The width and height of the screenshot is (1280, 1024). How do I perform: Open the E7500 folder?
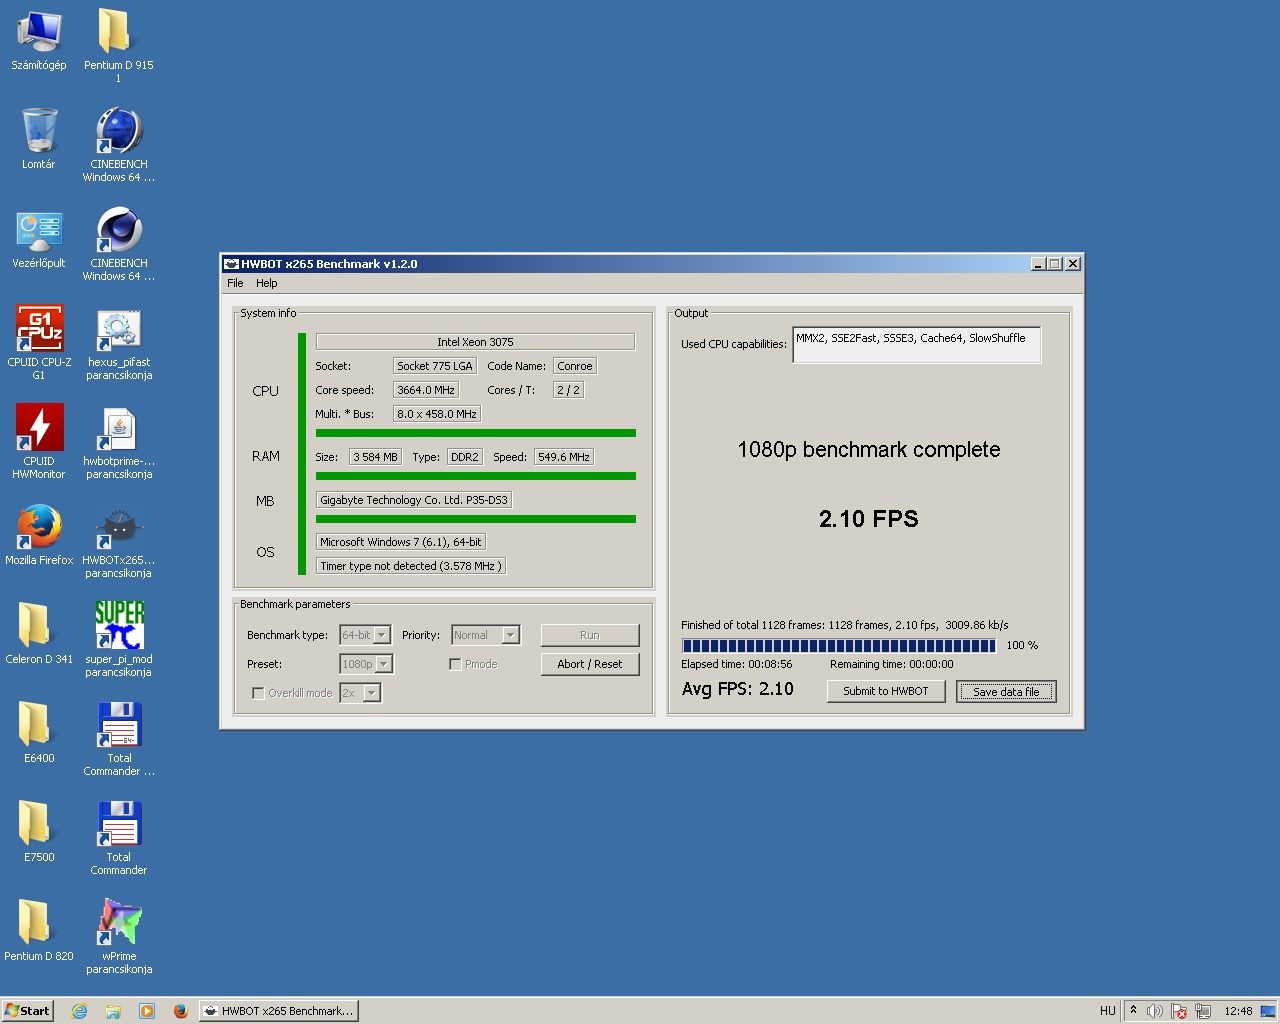tap(38, 832)
